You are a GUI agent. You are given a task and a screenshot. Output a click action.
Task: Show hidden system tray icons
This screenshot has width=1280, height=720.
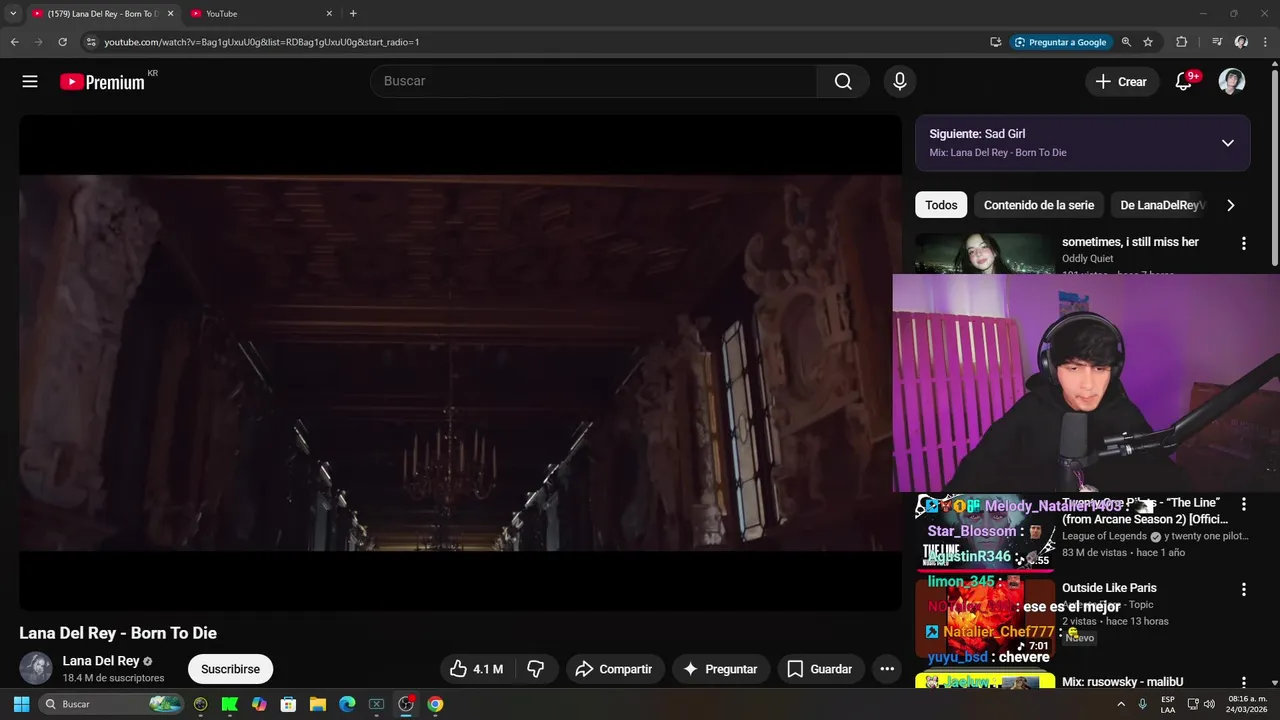[x=1120, y=704]
